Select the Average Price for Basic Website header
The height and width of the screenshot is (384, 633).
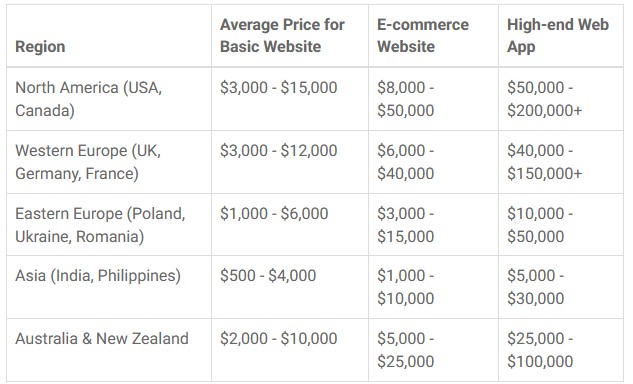[290, 36]
